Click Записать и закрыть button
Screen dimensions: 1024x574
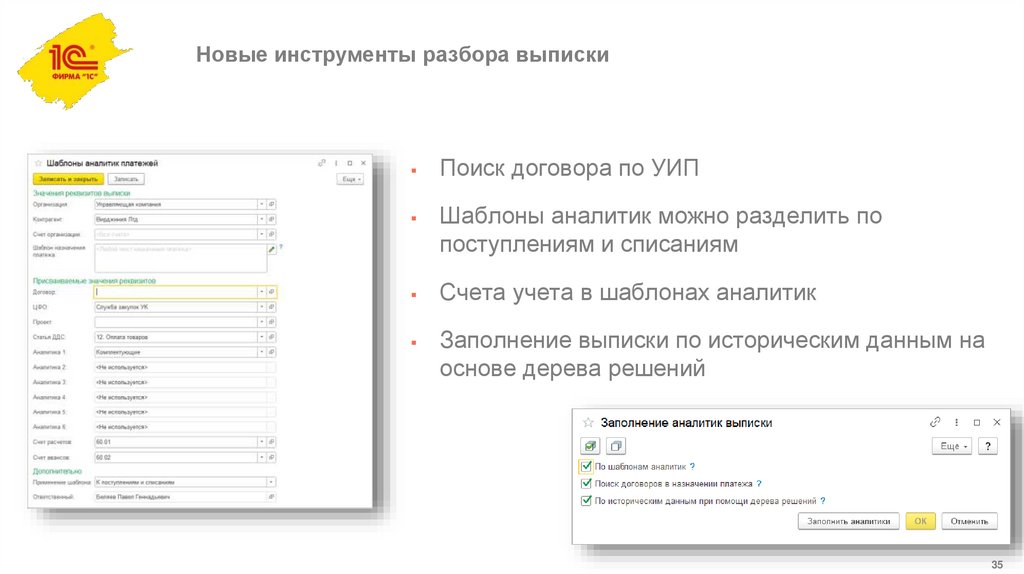(69, 179)
